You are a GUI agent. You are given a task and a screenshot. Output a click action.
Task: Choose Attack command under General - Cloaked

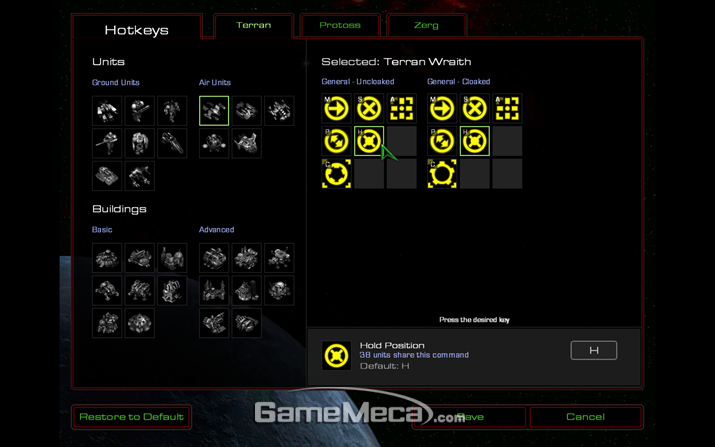[507, 109]
